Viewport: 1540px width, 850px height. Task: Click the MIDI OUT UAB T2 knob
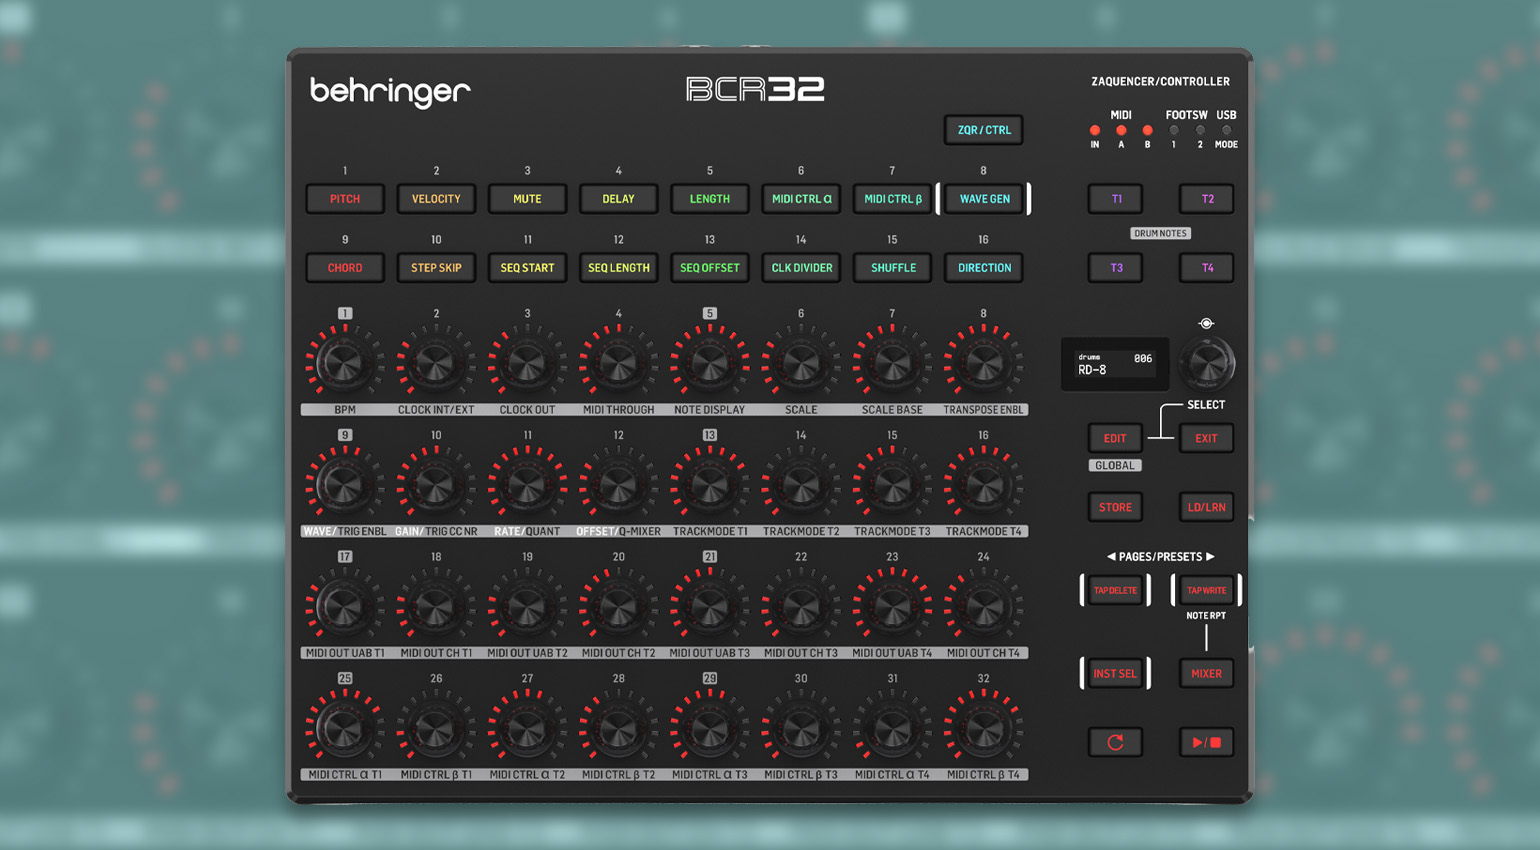527,607
